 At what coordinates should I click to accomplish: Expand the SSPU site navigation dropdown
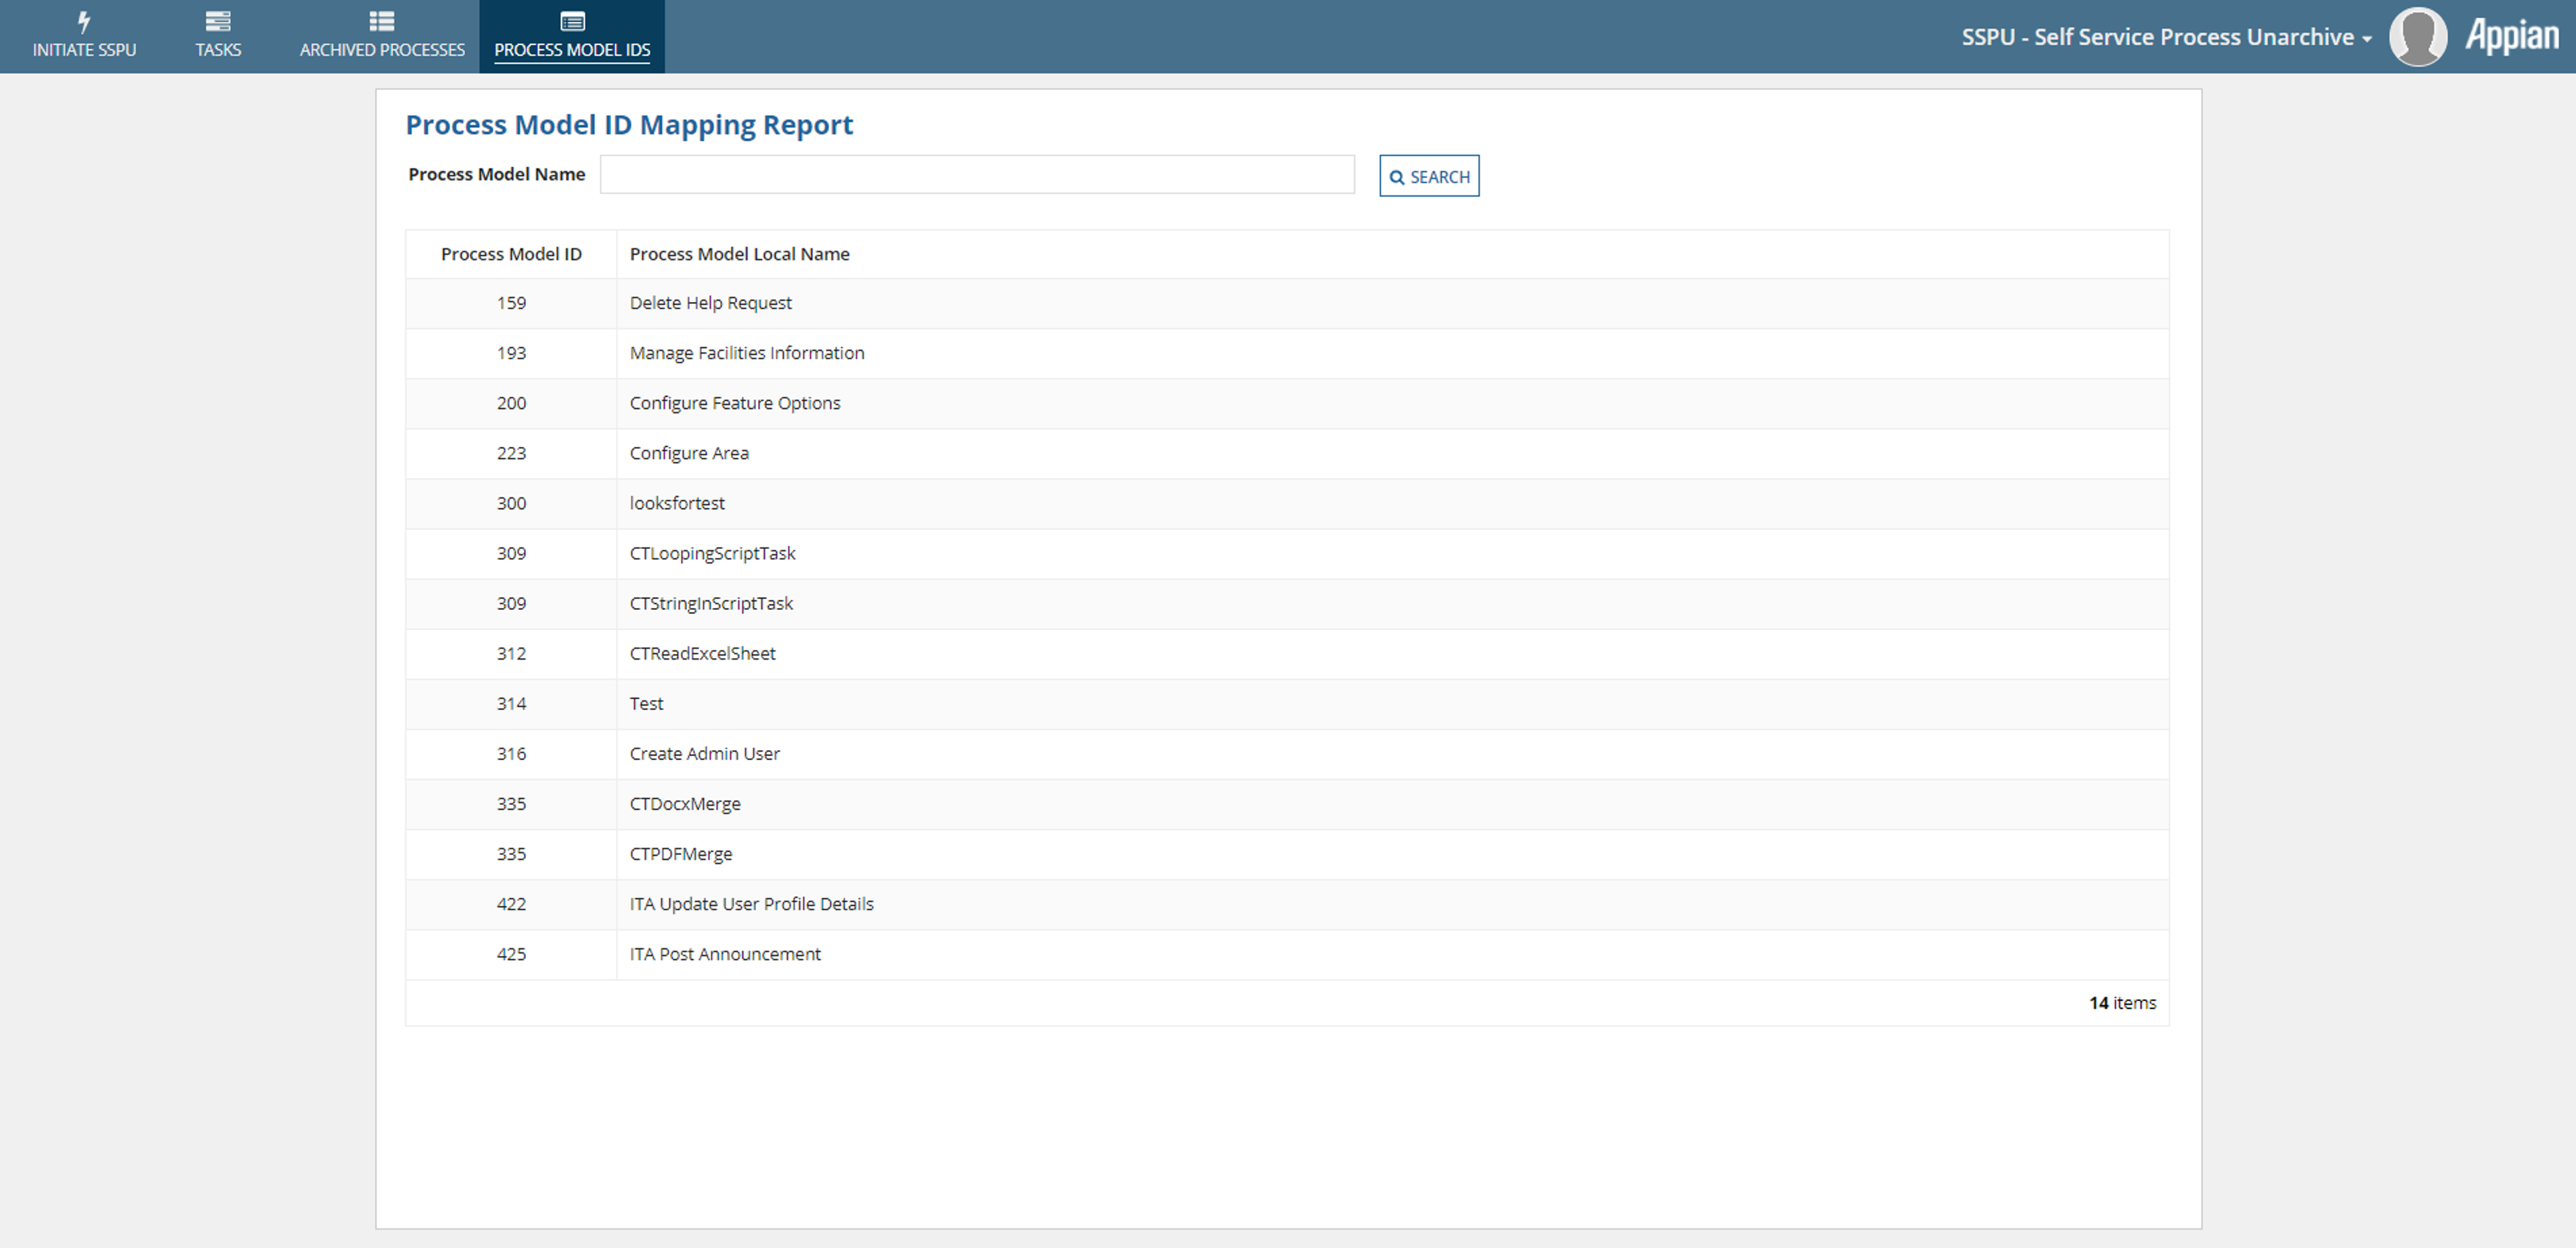click(2166, 37)
